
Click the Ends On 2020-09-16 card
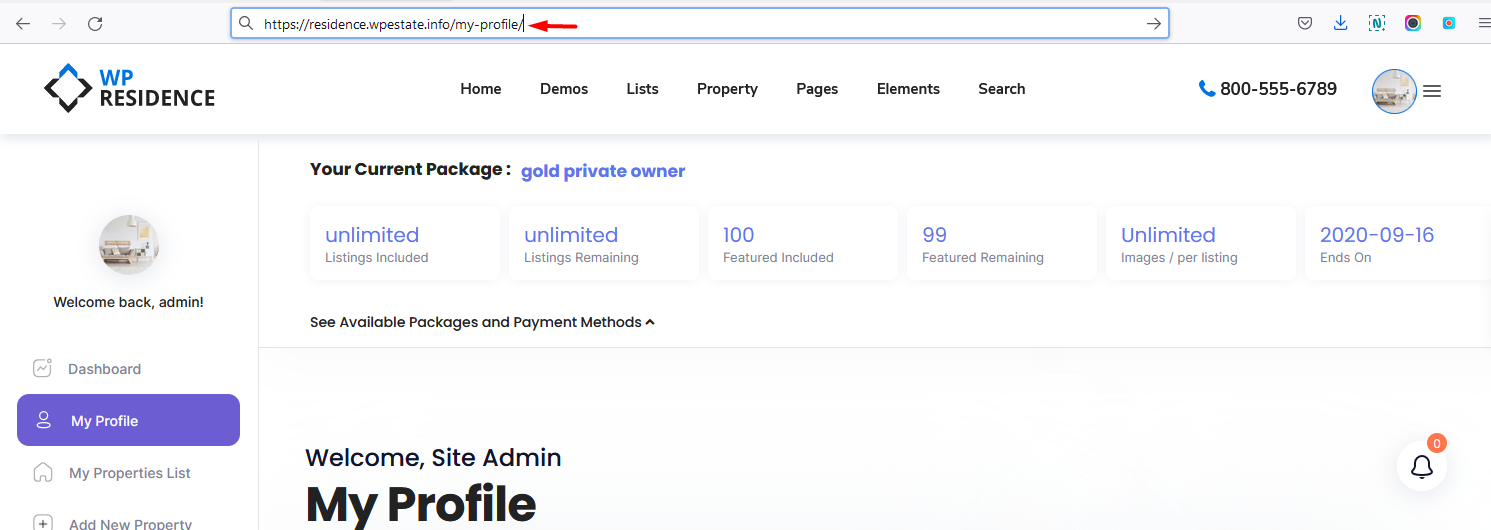[x=1398, y=243]
